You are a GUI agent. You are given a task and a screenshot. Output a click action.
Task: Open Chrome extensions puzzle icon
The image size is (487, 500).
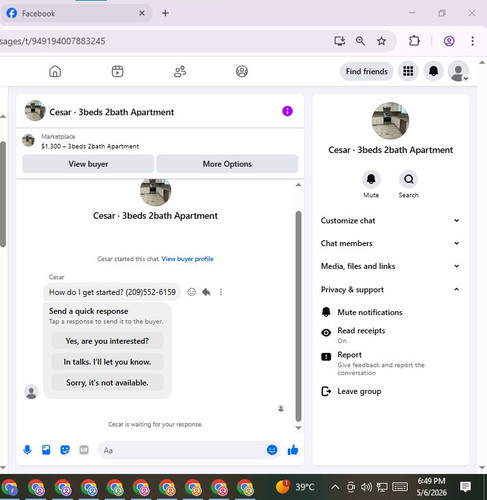[x=414, y=41]
